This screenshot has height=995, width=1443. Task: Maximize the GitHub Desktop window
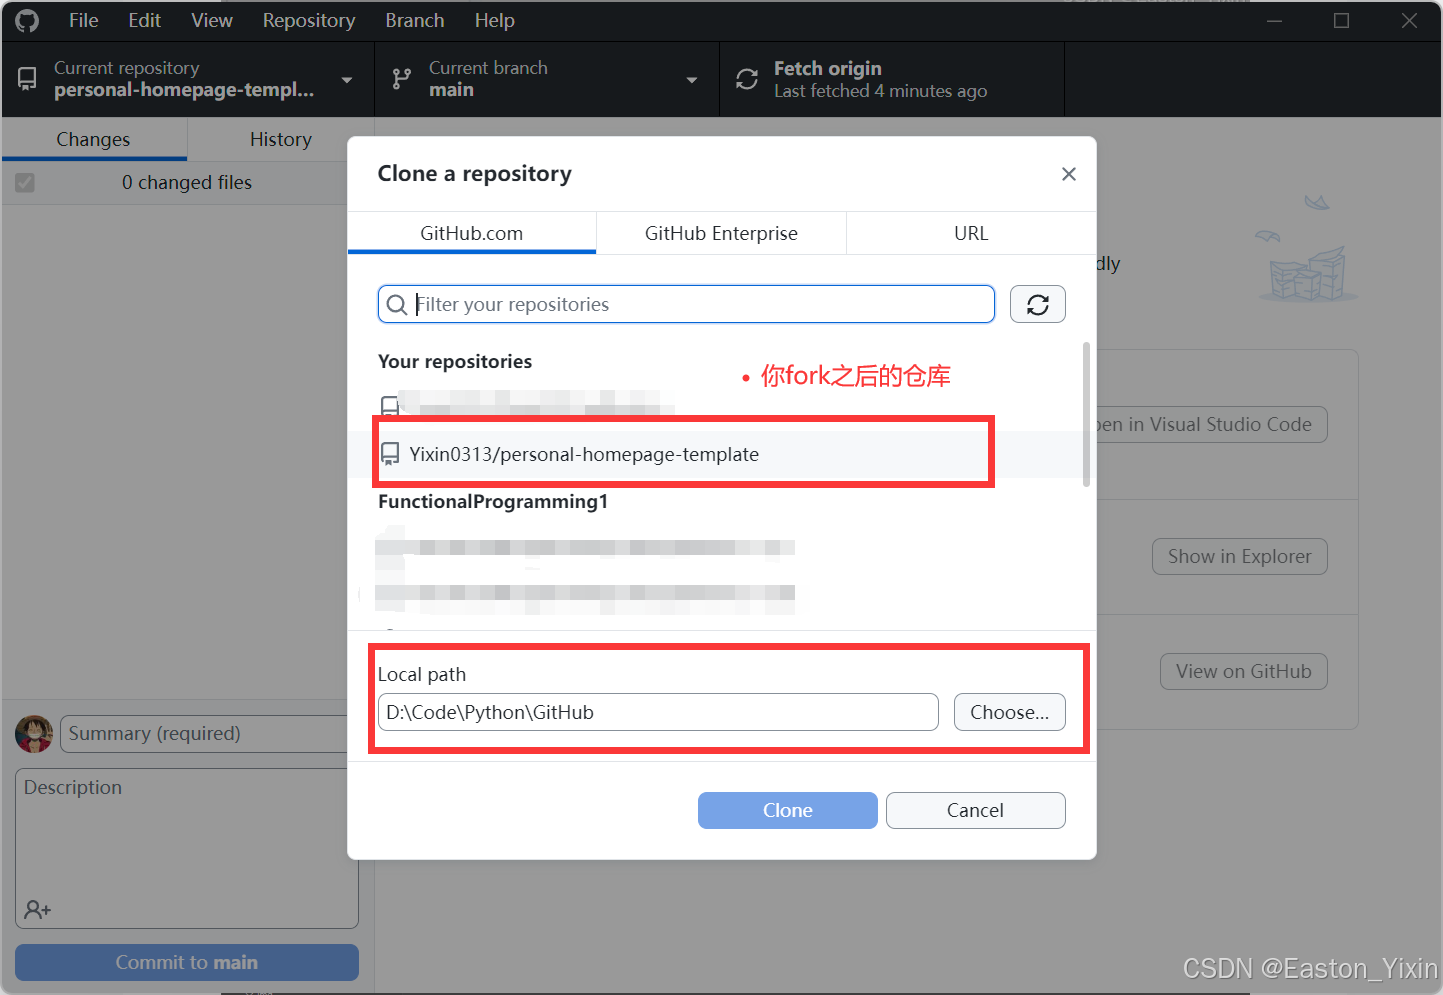coord(1341,21)
